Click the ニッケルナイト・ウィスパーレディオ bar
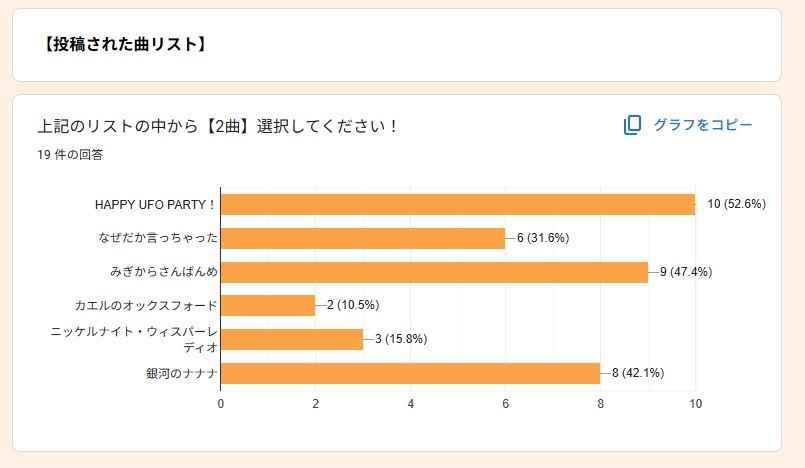The height and width of the screenshot is (468, 805). point(291,339)
